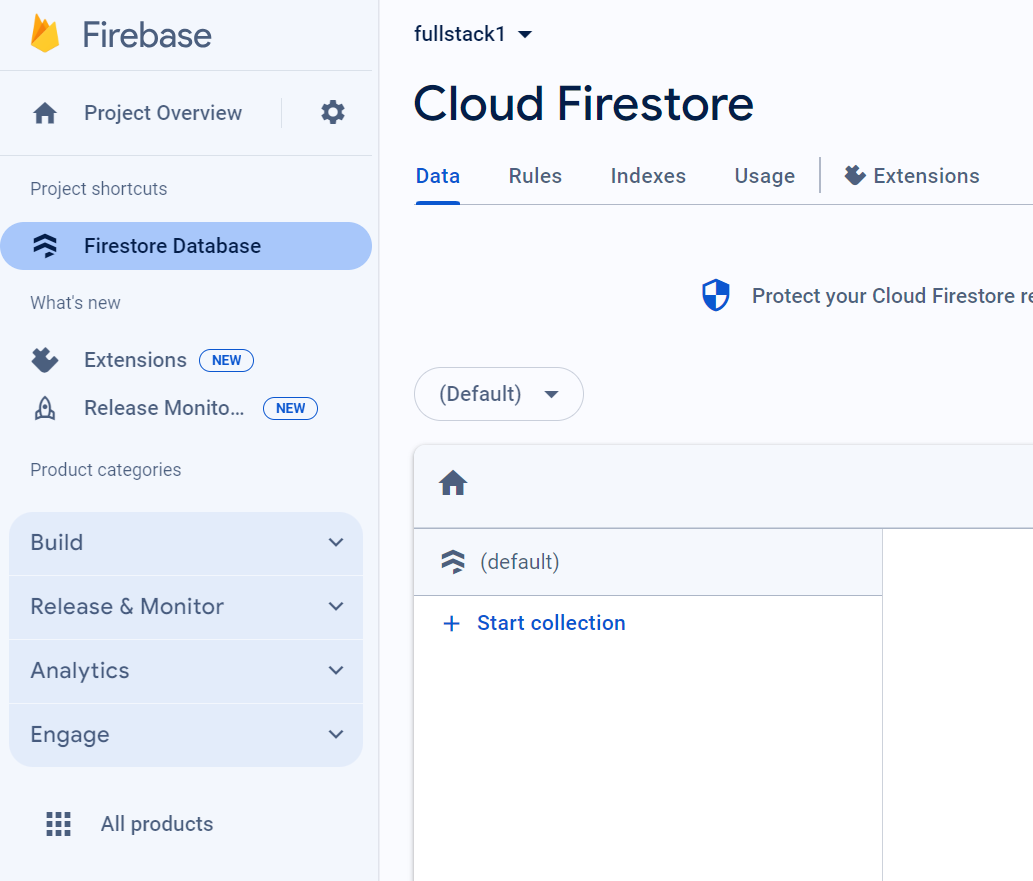
Task: Select the (default) database entry
Action: point(519,561)
